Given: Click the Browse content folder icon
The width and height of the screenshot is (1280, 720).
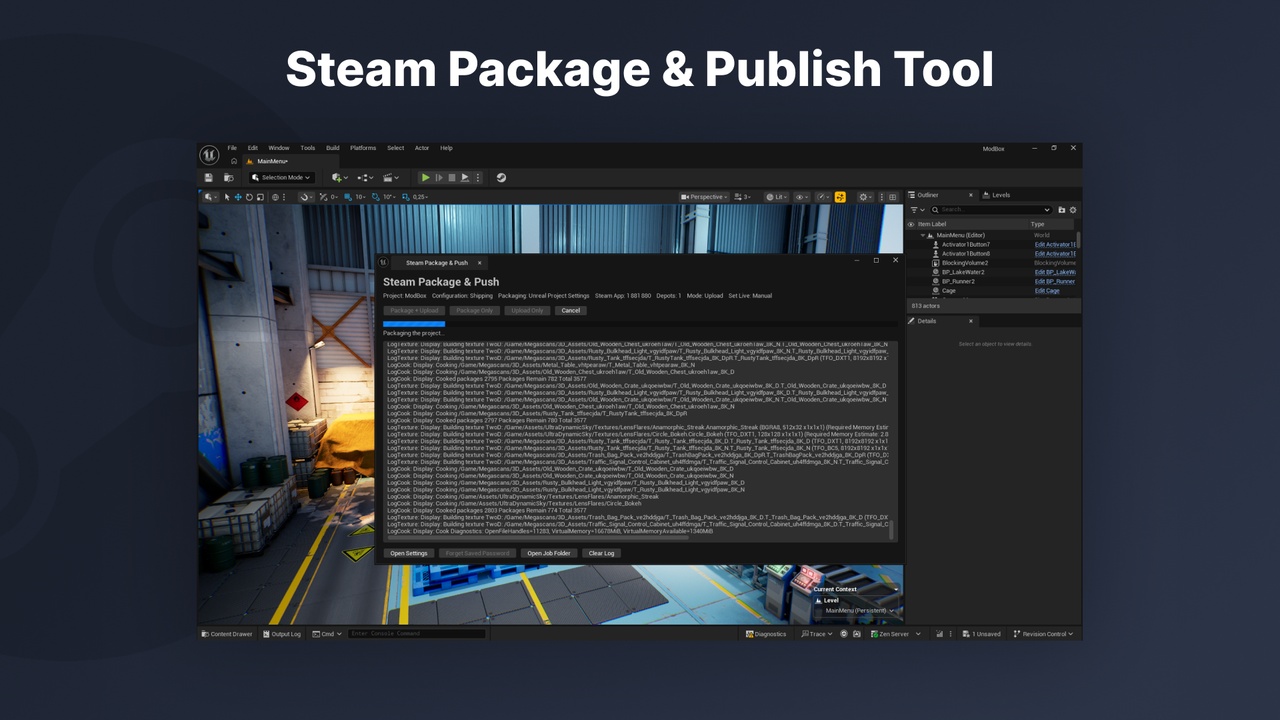Looking at the screenshot, I should [229, 178].
